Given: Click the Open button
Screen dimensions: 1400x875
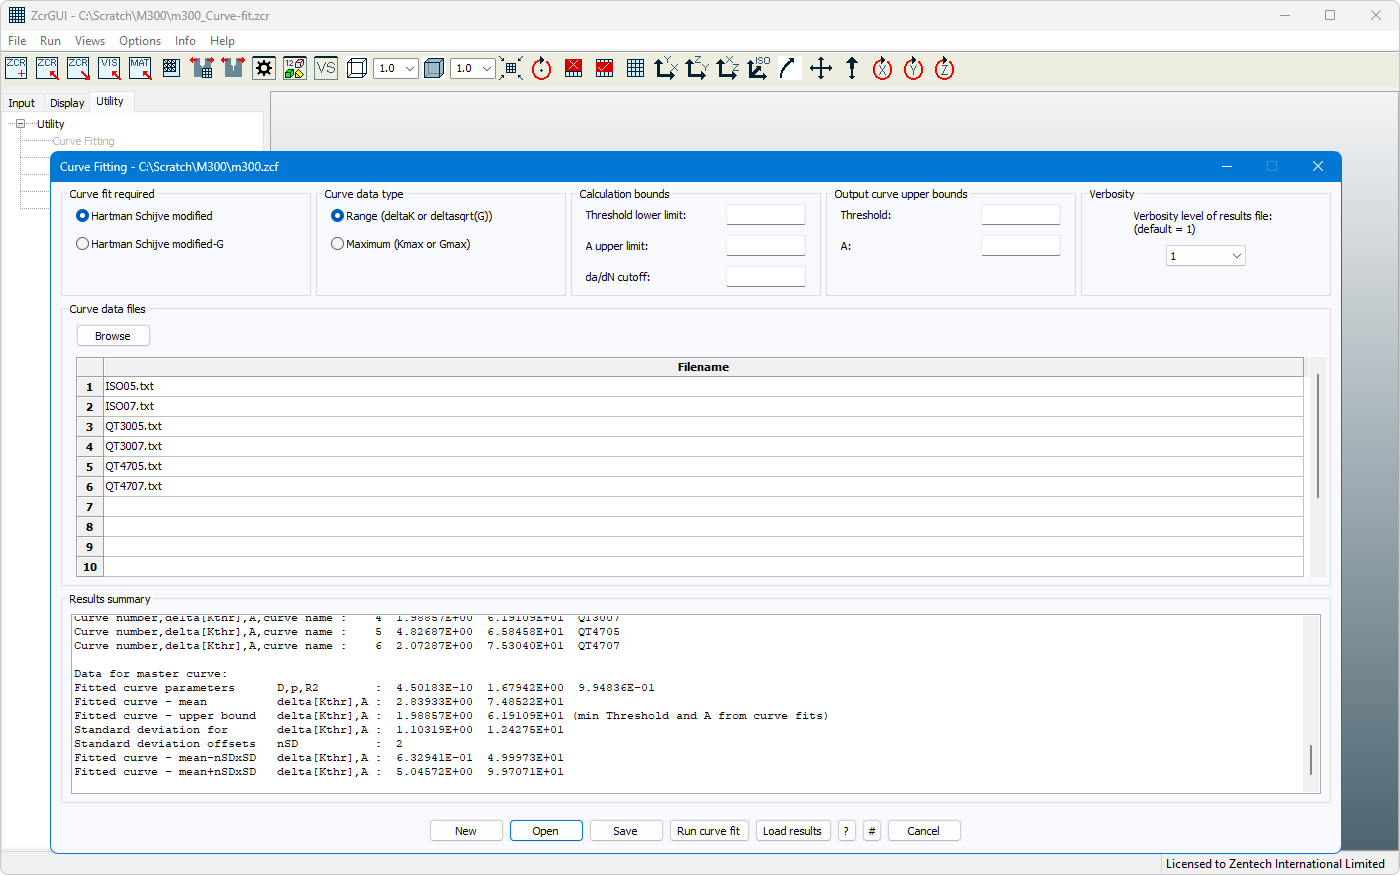Looking at the screenshot, I should click(x=546, y=831).
